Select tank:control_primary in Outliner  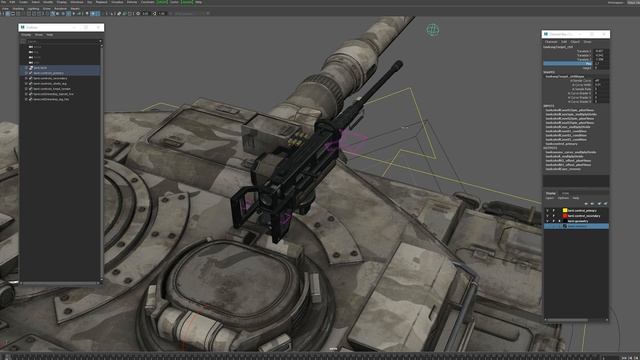(49, 73)
